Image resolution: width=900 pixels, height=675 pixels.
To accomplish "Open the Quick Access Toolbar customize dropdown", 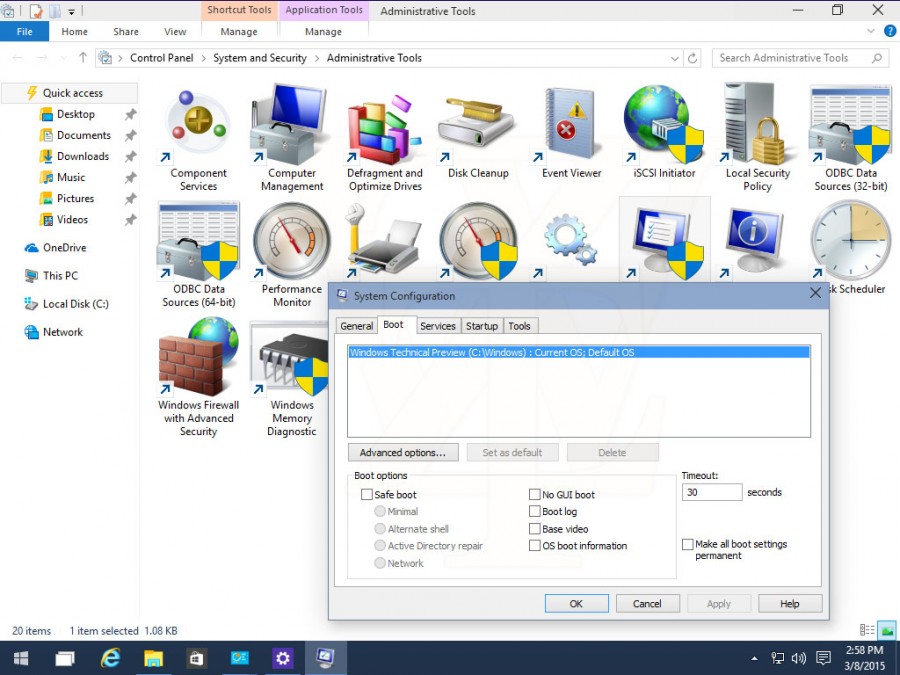I will click(72, 11).
